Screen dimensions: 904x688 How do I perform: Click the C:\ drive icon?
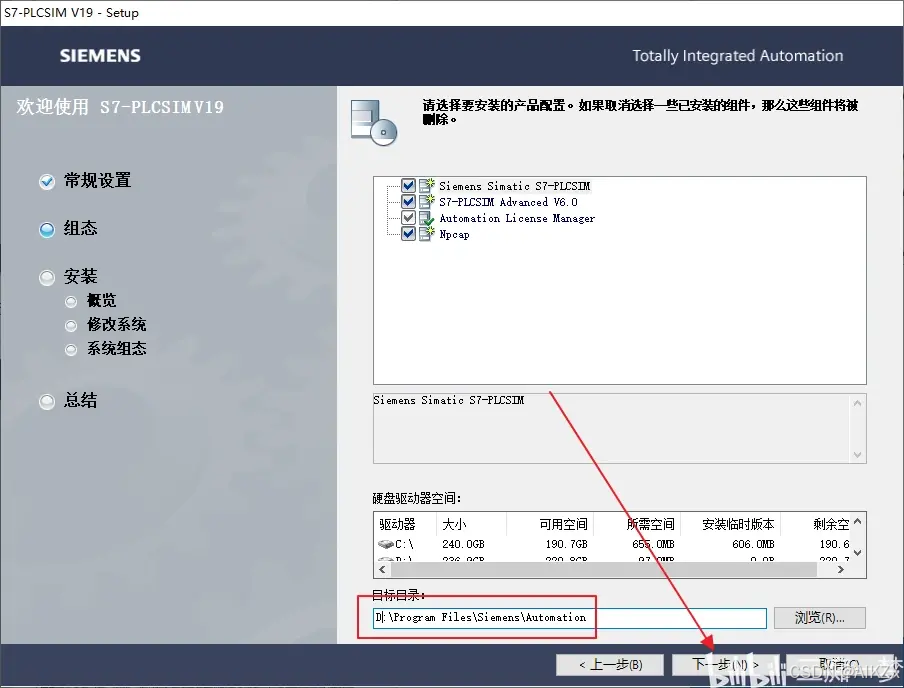385,544
